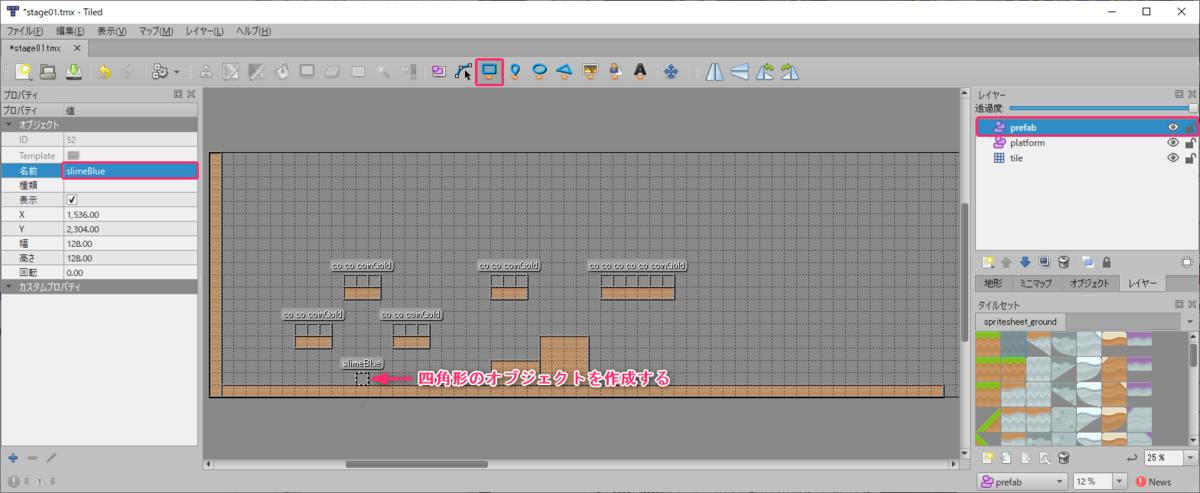Viewport: 1200px width, 493px height.
Task: Click the Flip Horizontally icon
Action: pyautogui.click(x=715, y=72)
